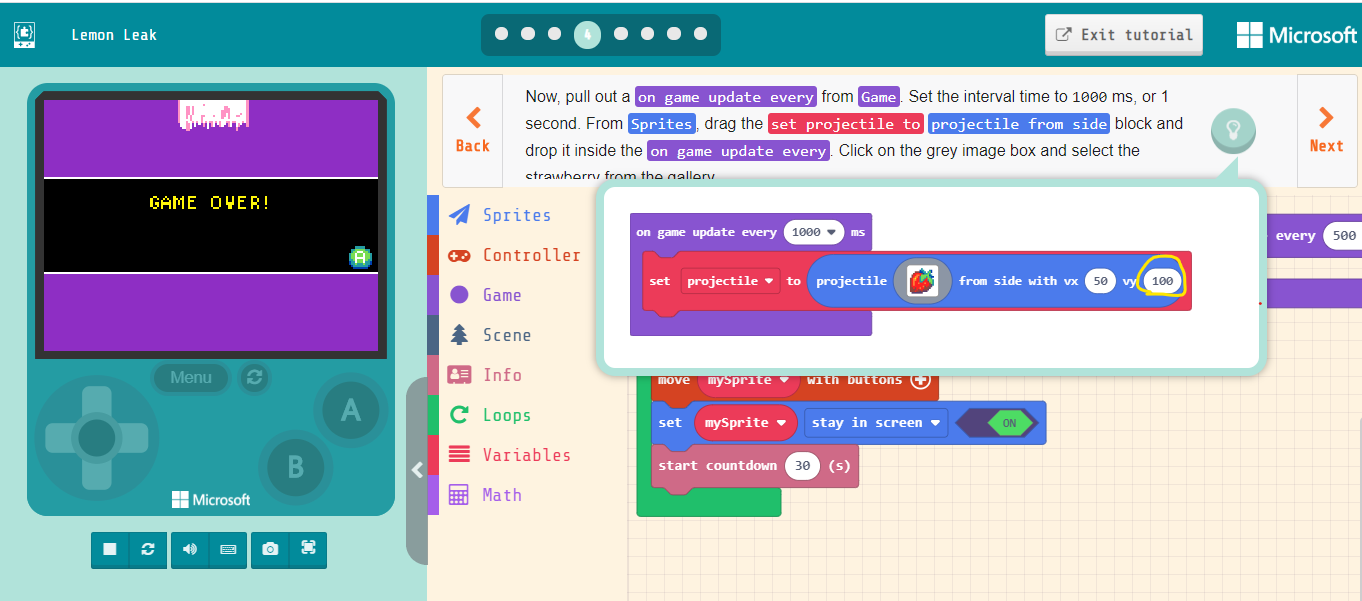Open the 1000 ms interval dropdown in hint

pos(814,232)
